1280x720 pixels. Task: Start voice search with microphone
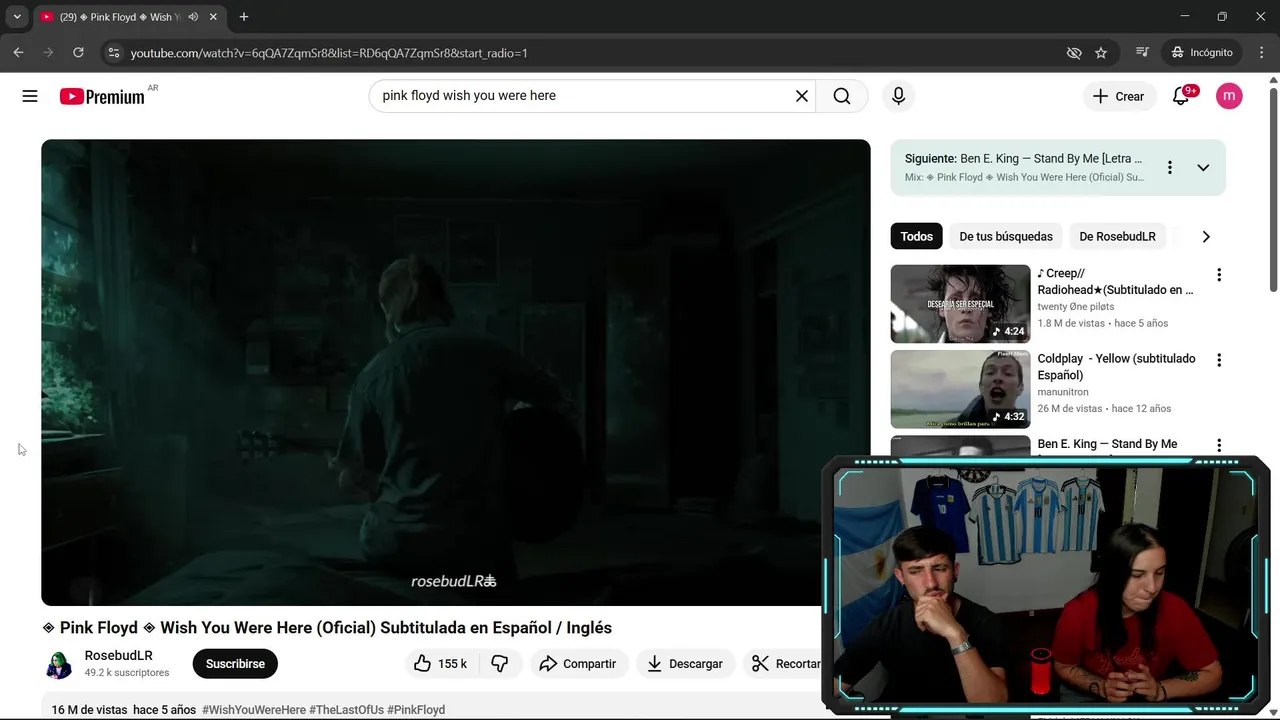pos(898,96)
